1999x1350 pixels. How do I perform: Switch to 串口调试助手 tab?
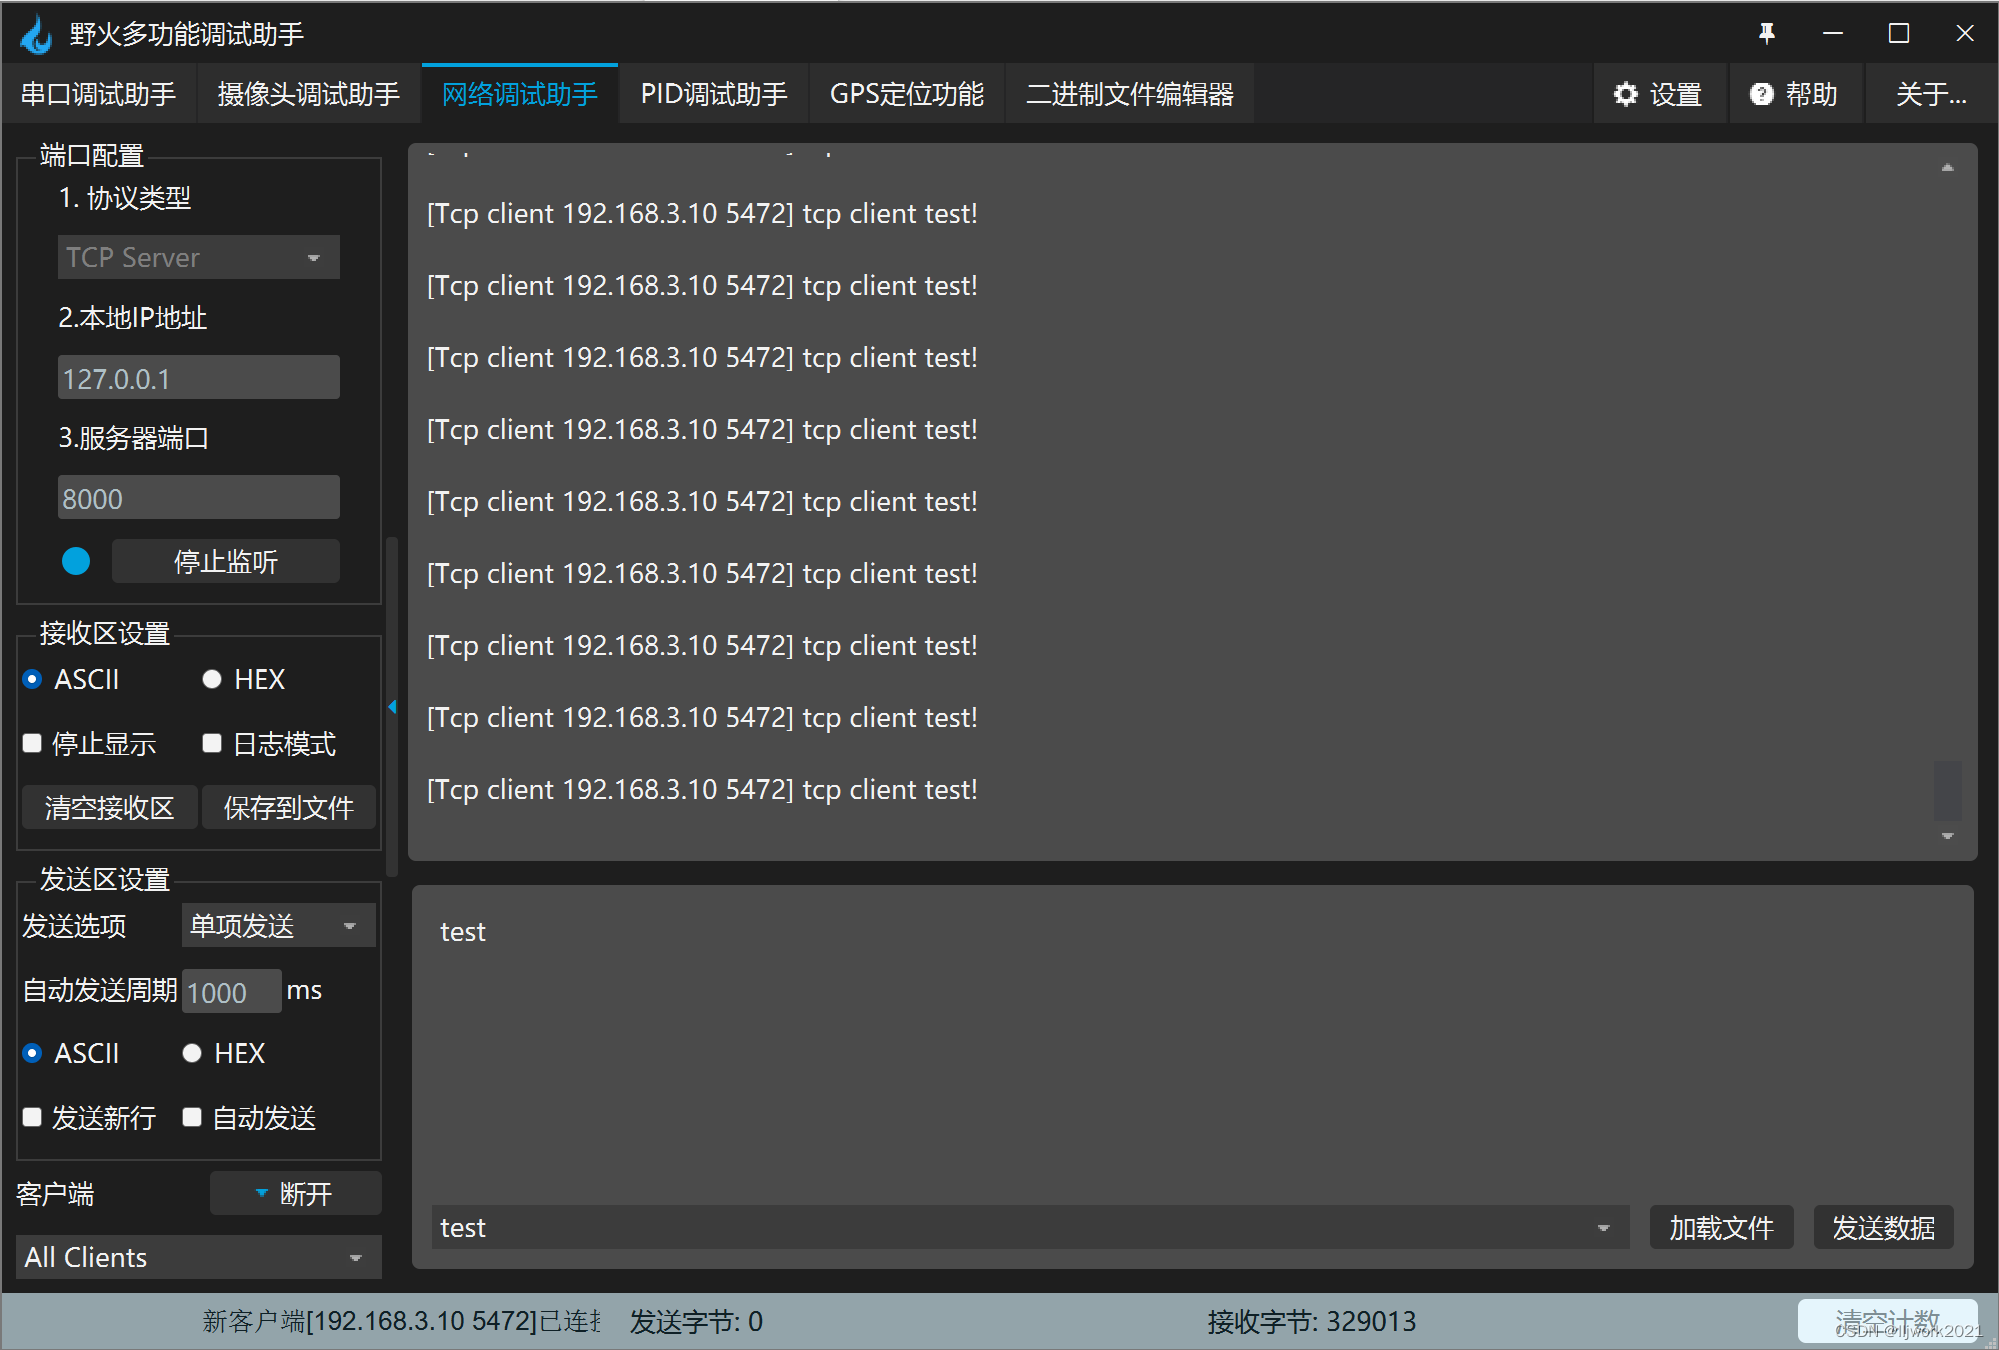click(98, 94)
